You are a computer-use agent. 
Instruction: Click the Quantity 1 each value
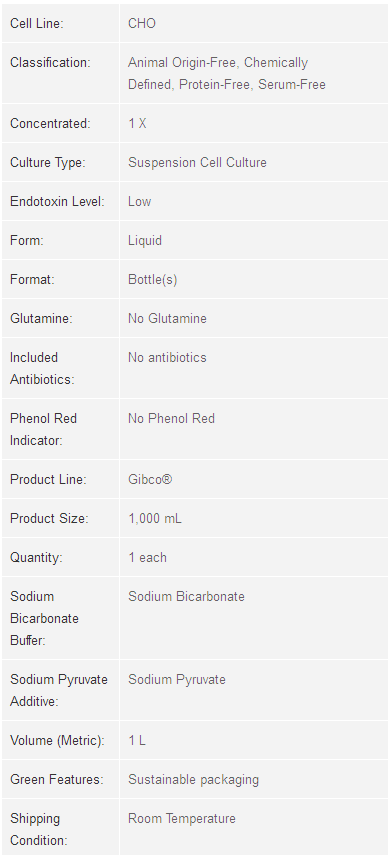click(x=148, y=558)
